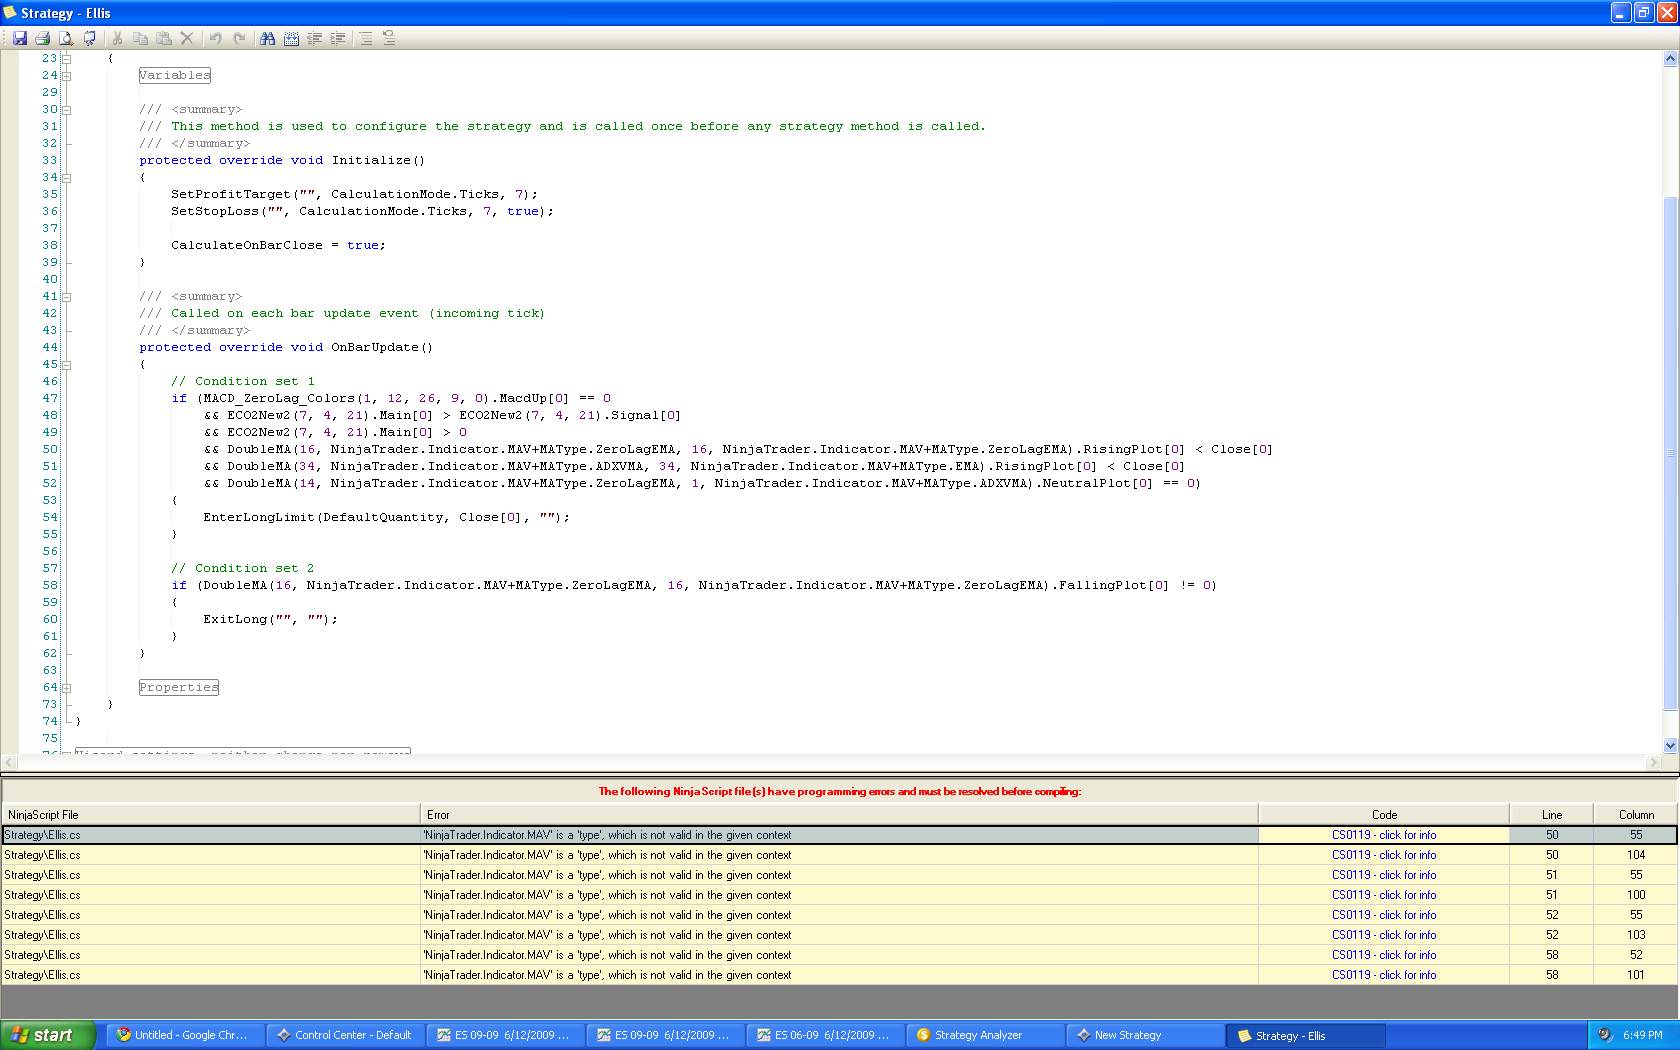This screenshot has height=1050, width=1680.
Task: Click the Compile icon in the toolbar
Action: [90, 38]
